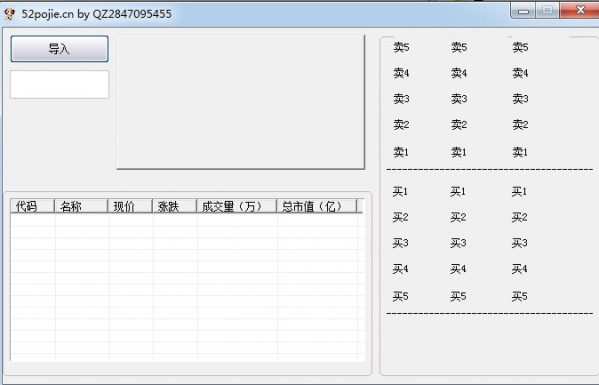Sort by the 名称 column header
Viewport: 599px width, 385px height.
pos(81,206)
